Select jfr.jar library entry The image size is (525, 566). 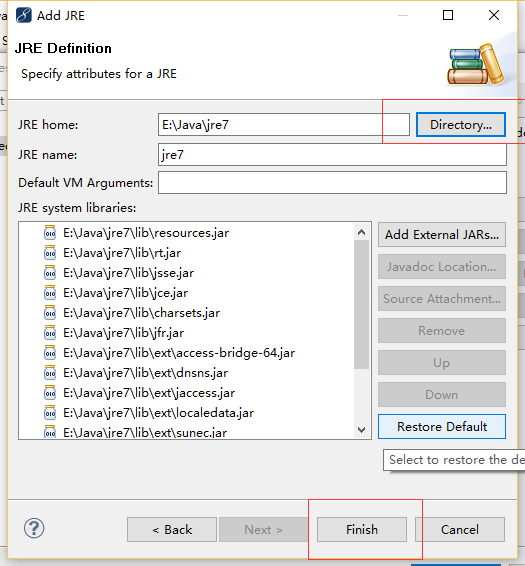click(123, 333)
